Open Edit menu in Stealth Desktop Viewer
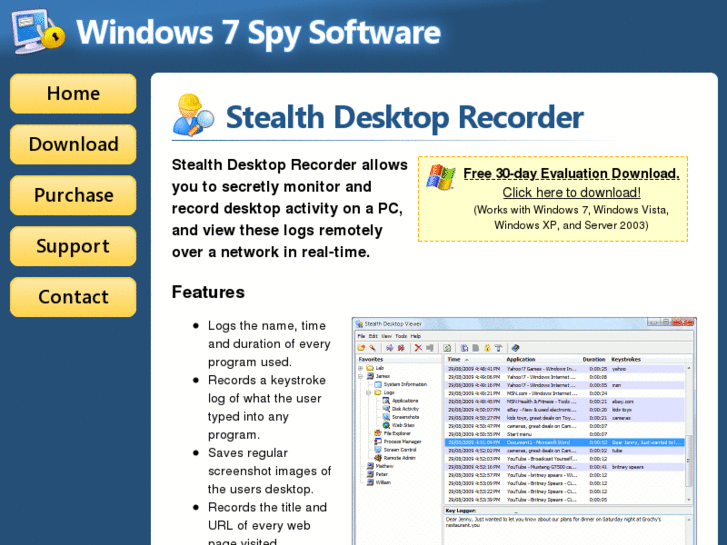This screenshot has width=727, height=545. coord(373,336)
